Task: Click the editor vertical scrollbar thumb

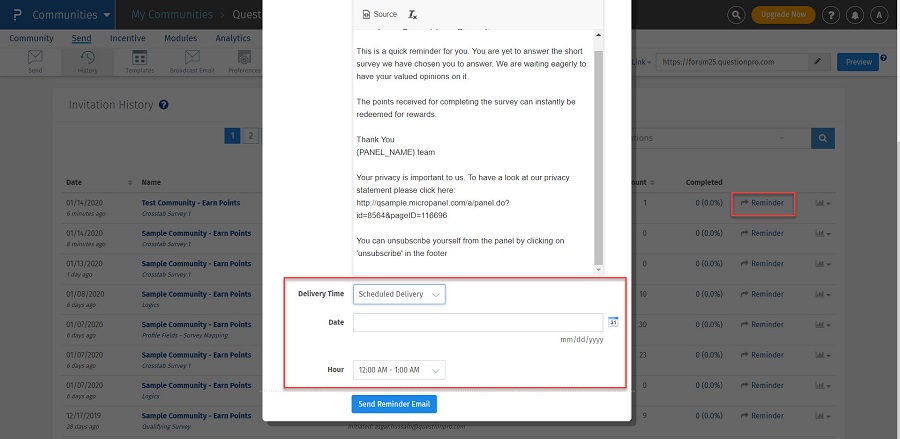Action: [599, 157]
